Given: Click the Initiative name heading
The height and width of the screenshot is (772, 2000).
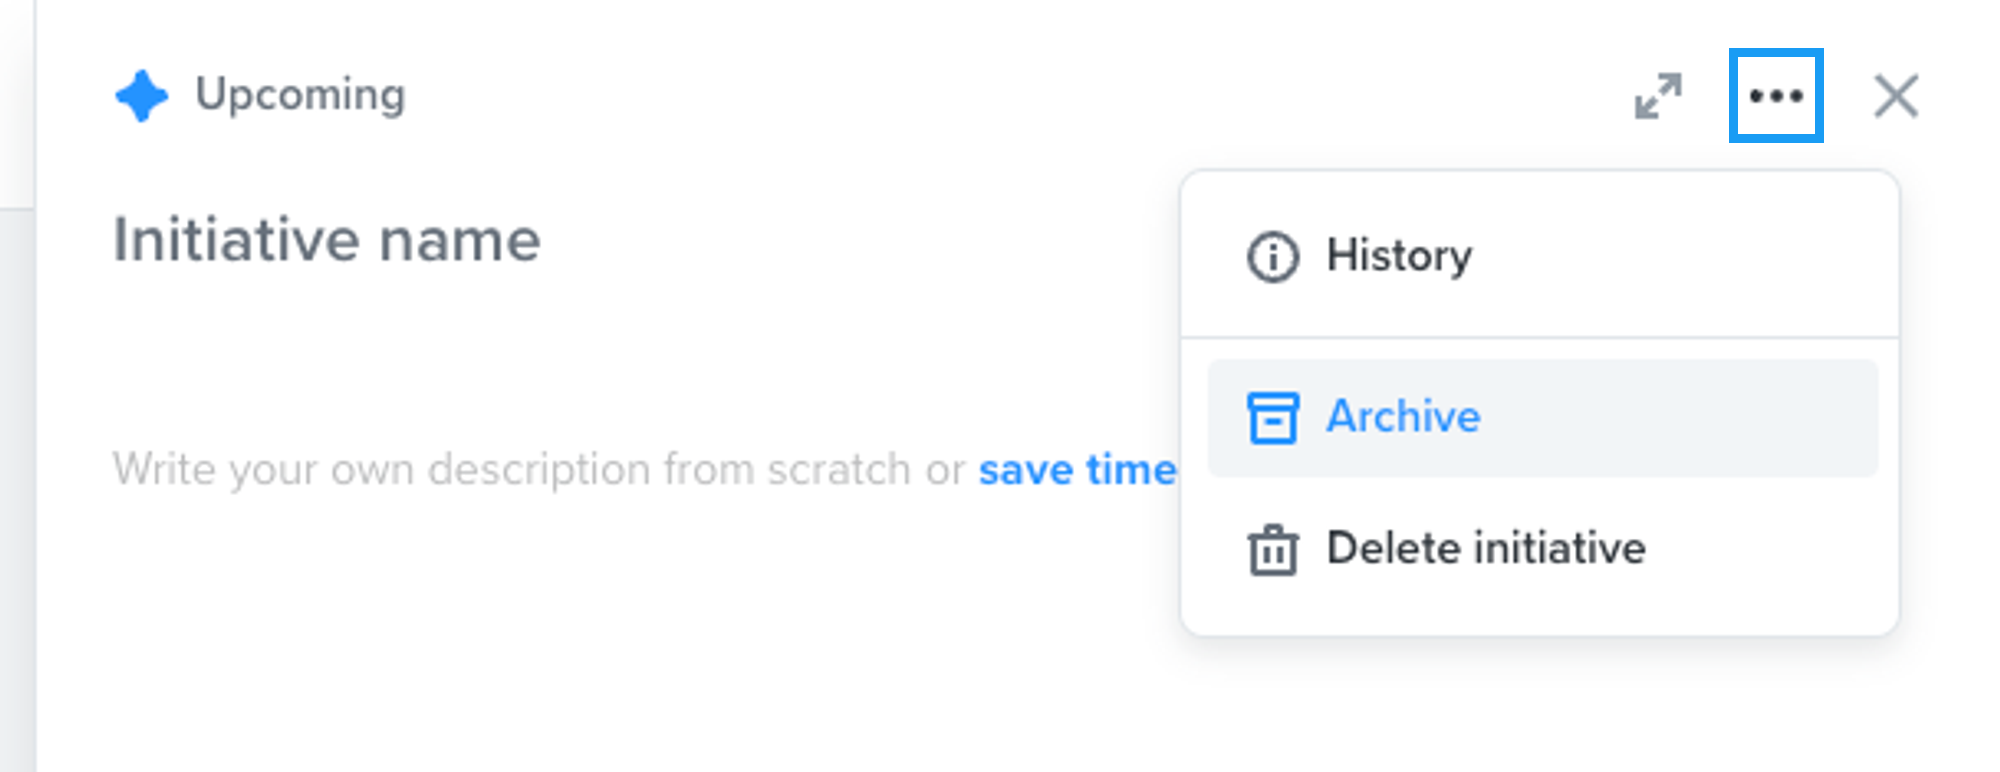Looking at the screenshot, I should [x=328, y=238].
